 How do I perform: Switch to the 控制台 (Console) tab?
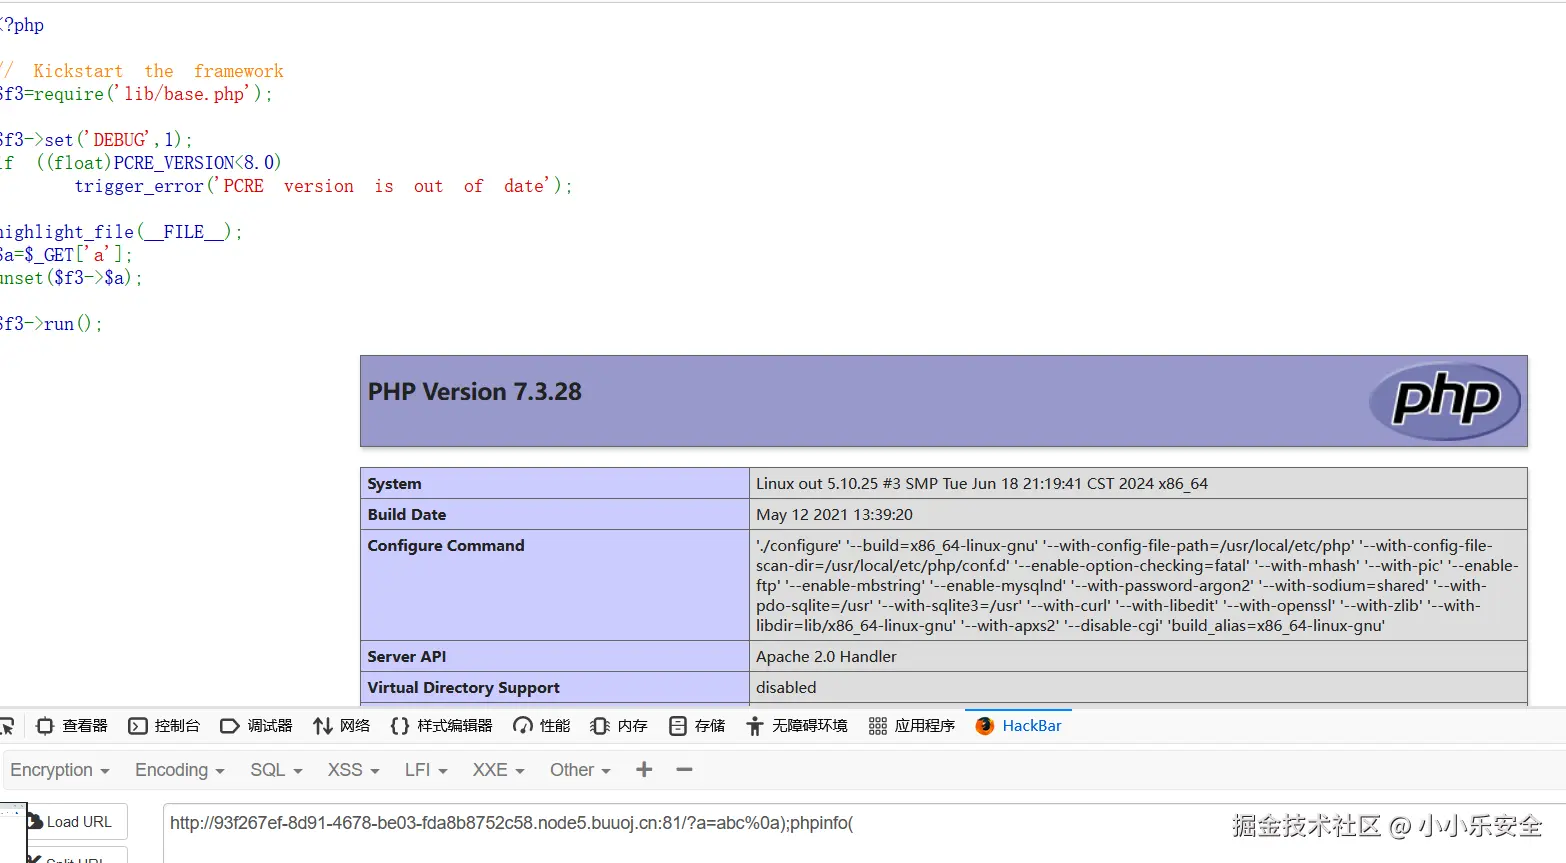(x=165, y=726)
